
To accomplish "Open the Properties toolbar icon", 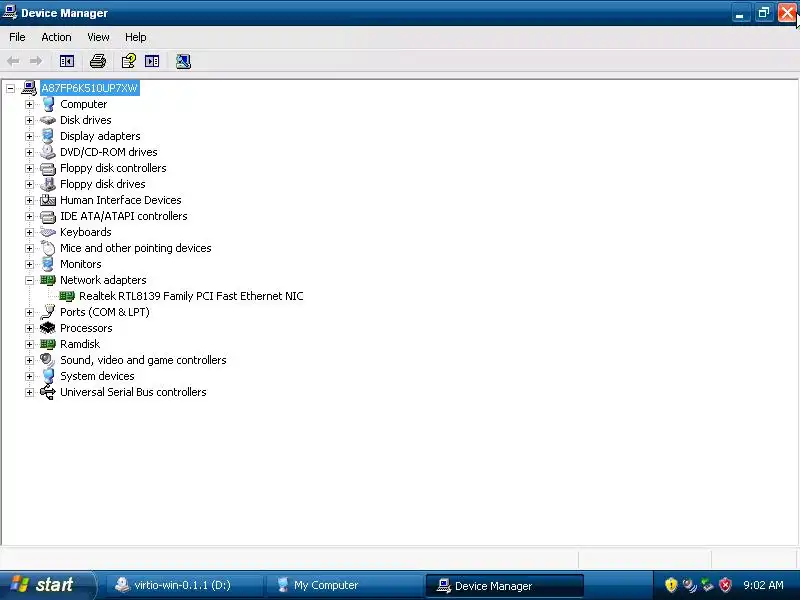I will 129,62.
